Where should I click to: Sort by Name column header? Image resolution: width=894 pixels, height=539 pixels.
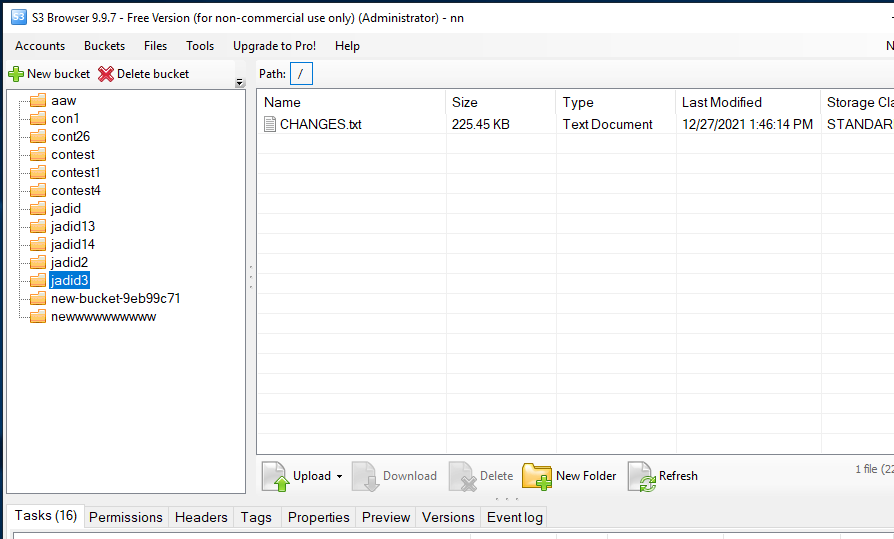pyautogui.click(x=351, y=103)
